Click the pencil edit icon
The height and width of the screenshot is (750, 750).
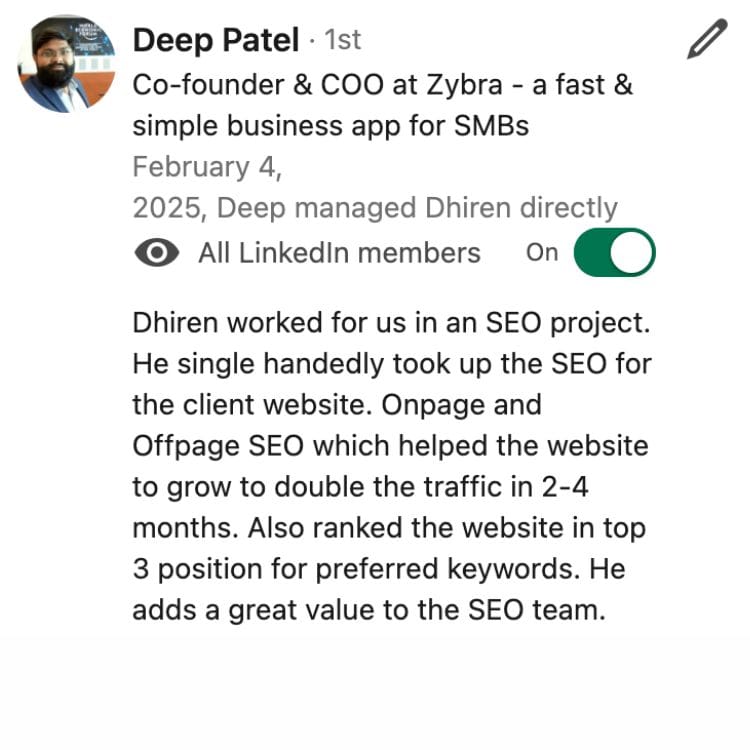click(707, 40)
